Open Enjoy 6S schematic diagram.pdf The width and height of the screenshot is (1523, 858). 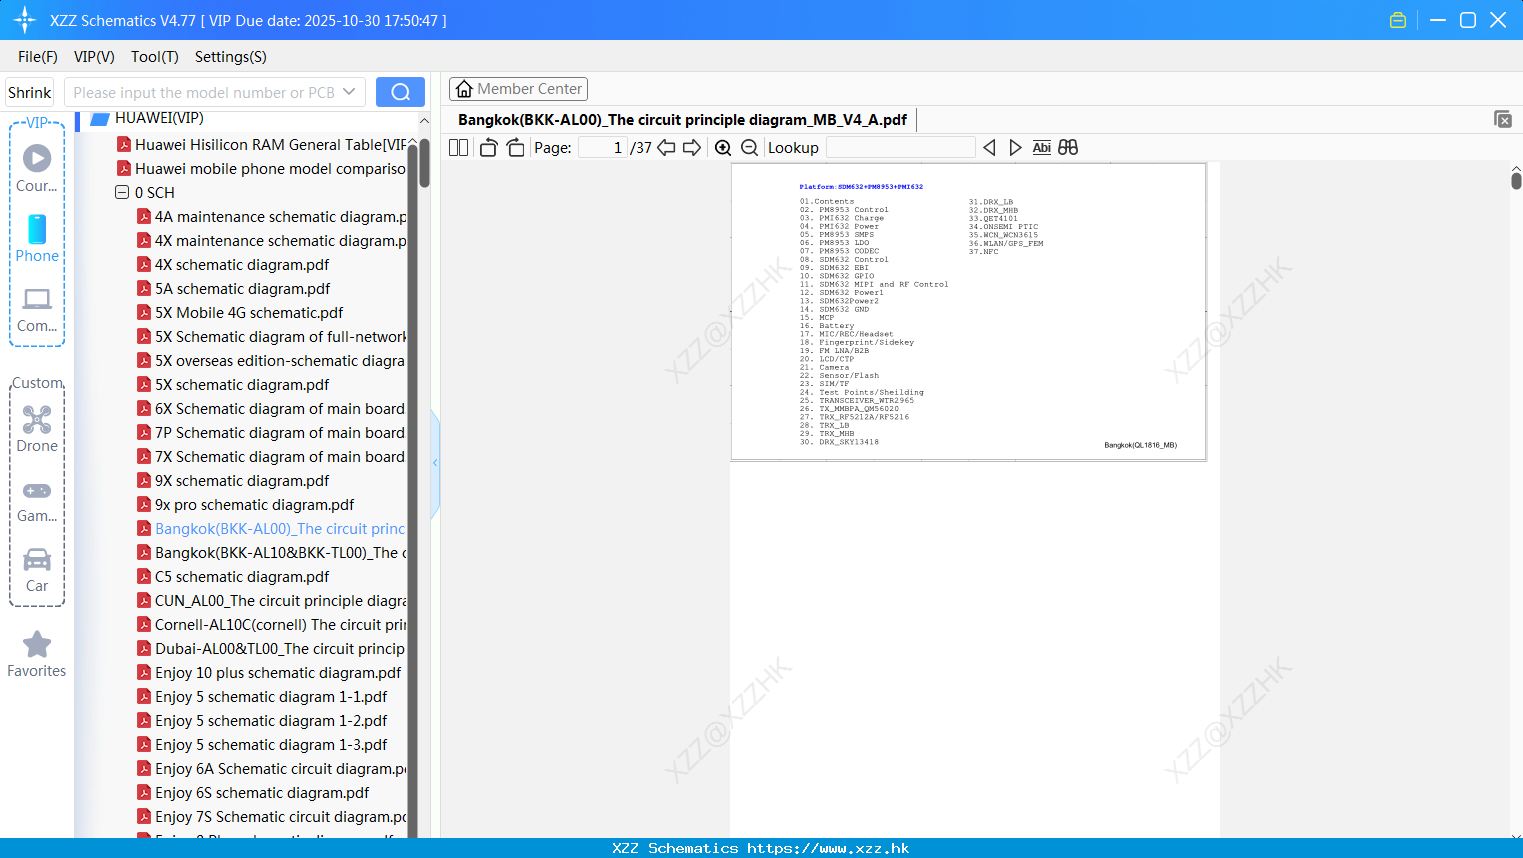pyautogui.click(x=262, y=793)
